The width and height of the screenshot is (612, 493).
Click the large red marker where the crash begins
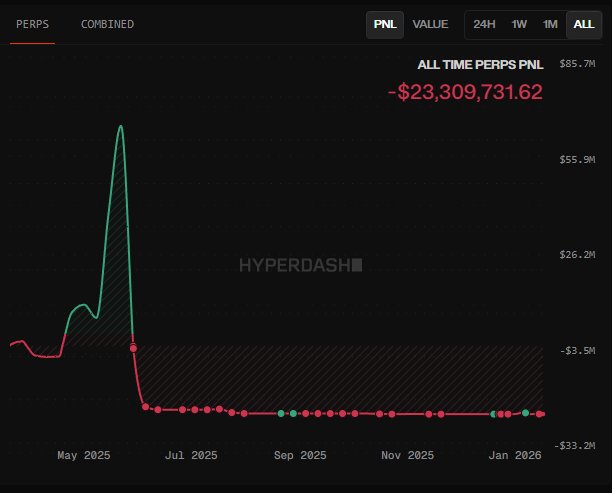point(133,348)
